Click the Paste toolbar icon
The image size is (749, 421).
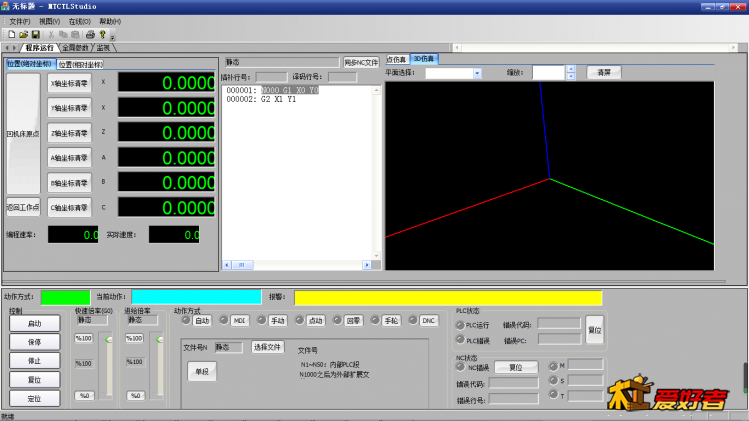tap(75, 34)
